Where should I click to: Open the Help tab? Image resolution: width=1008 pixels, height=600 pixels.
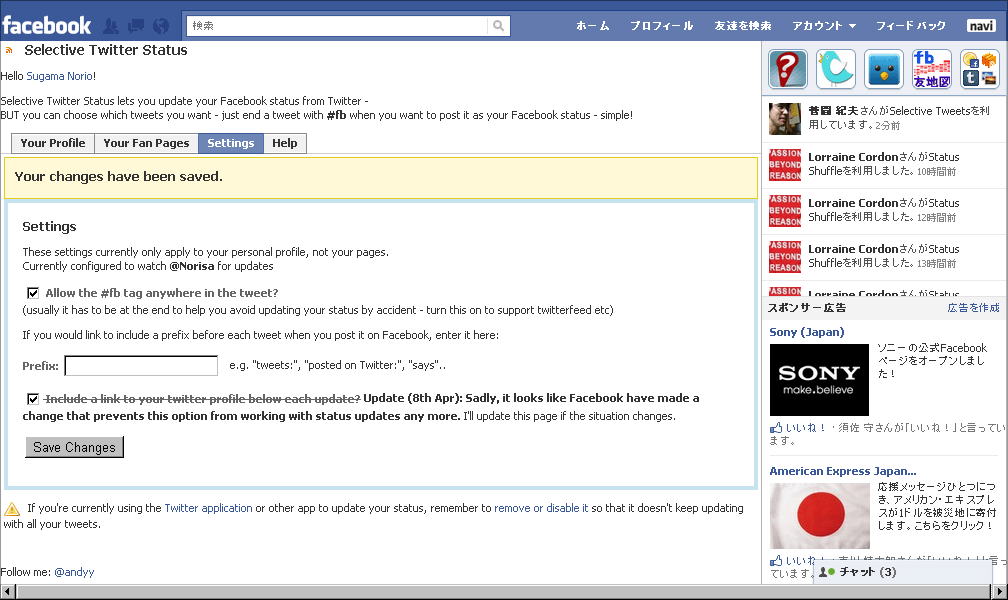(285, 143)
